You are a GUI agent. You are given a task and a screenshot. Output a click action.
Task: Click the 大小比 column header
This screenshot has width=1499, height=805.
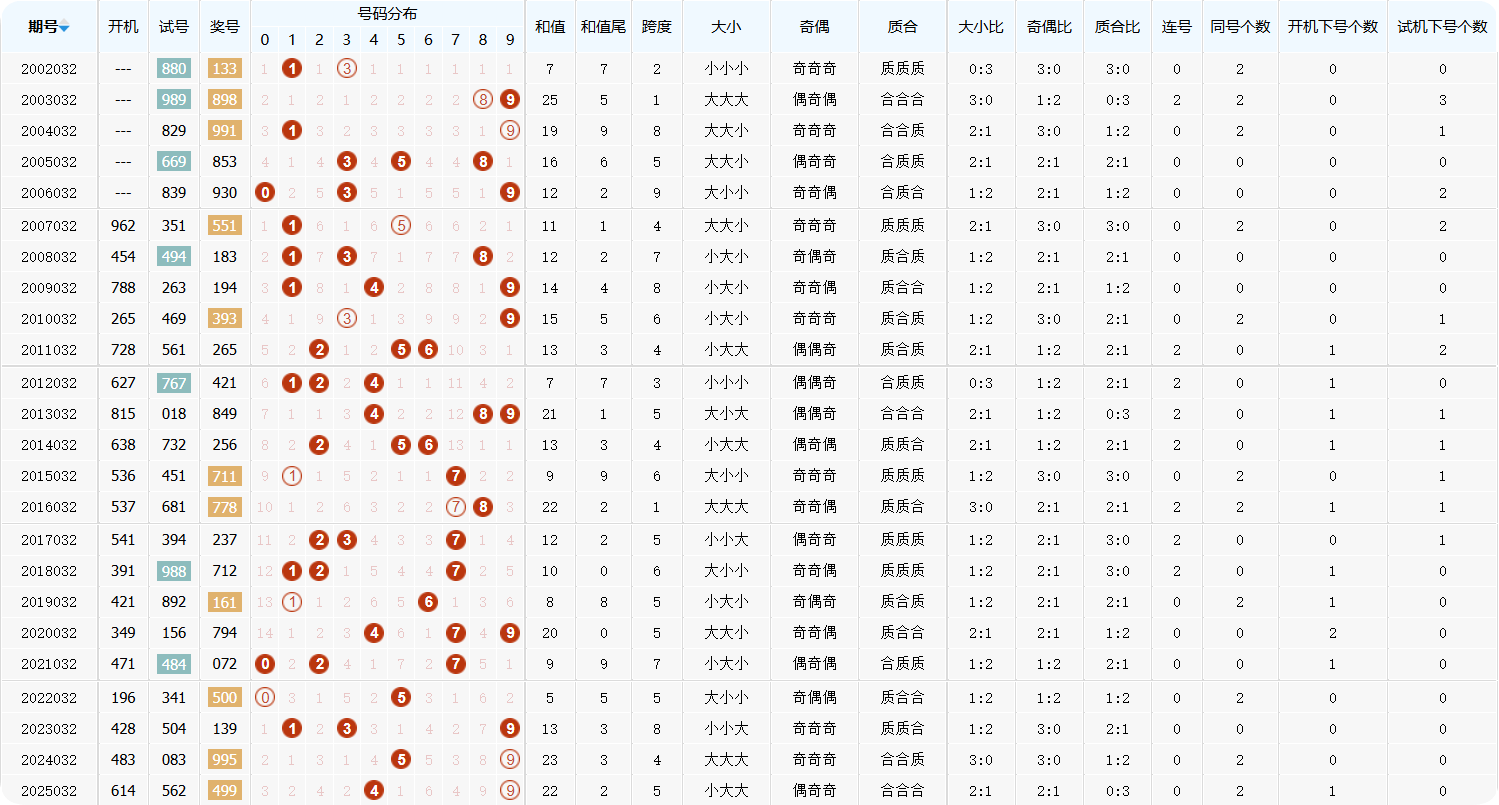981,27
